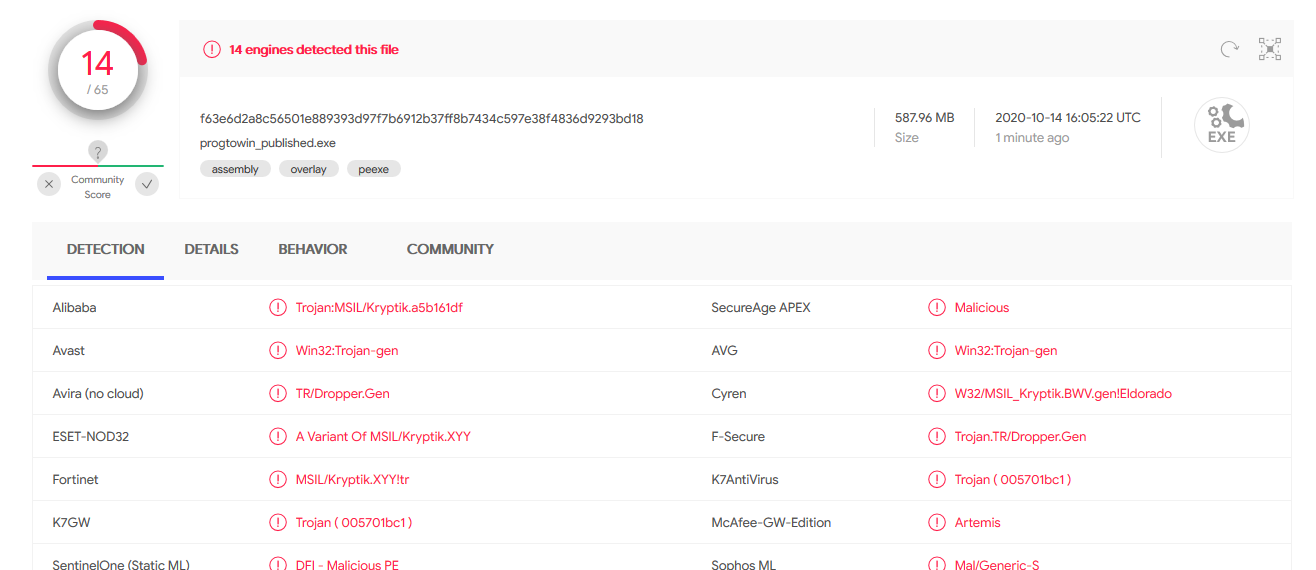Click W32/MSIL_Kryptik.BWV.gen!Eldorado result
The height and width of the screenshot is (570, 1316).
tap(1063, 393)
